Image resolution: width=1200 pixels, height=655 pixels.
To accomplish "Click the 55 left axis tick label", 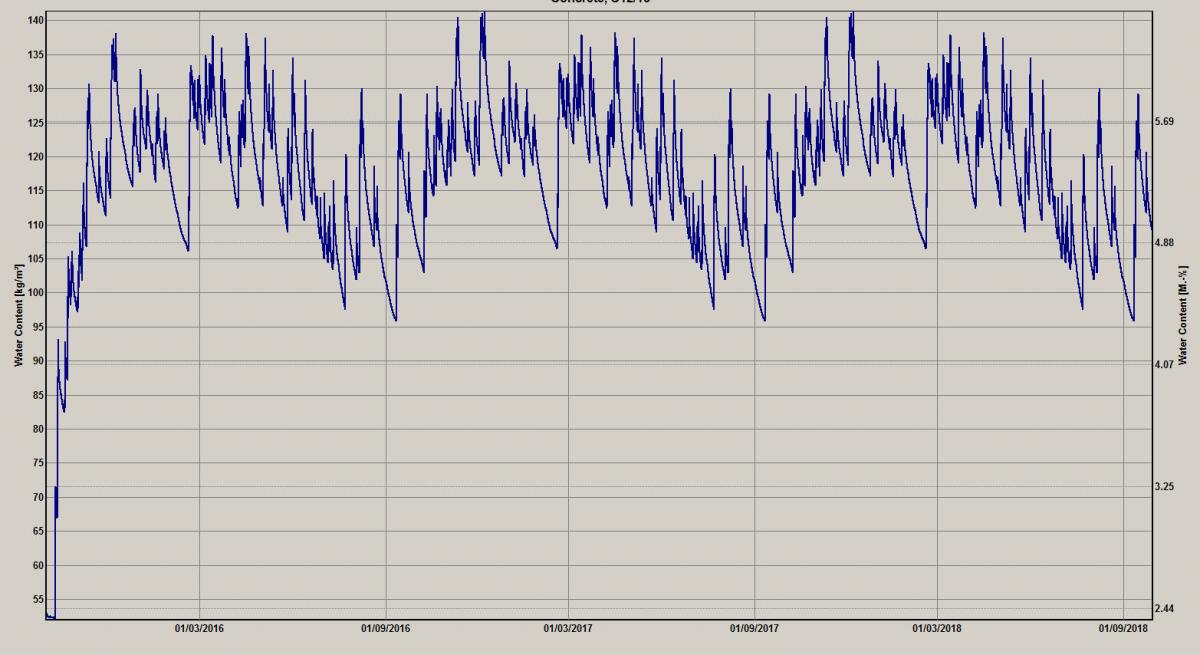I will click(38, 599).
